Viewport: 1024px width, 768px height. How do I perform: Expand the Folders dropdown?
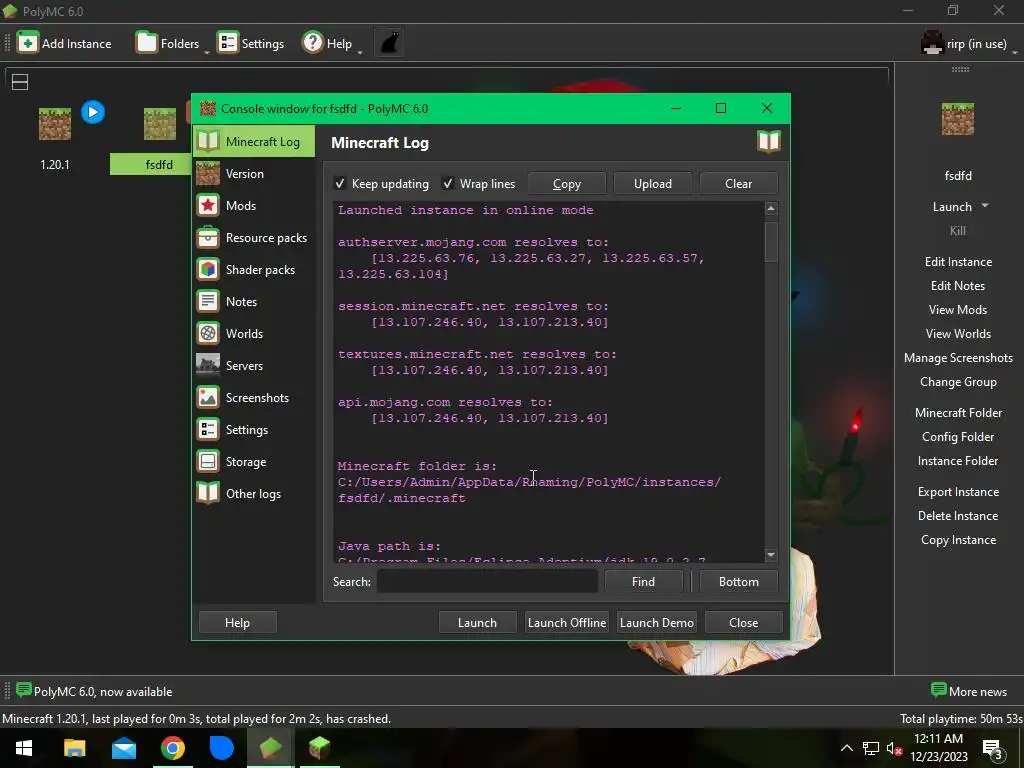206,52
